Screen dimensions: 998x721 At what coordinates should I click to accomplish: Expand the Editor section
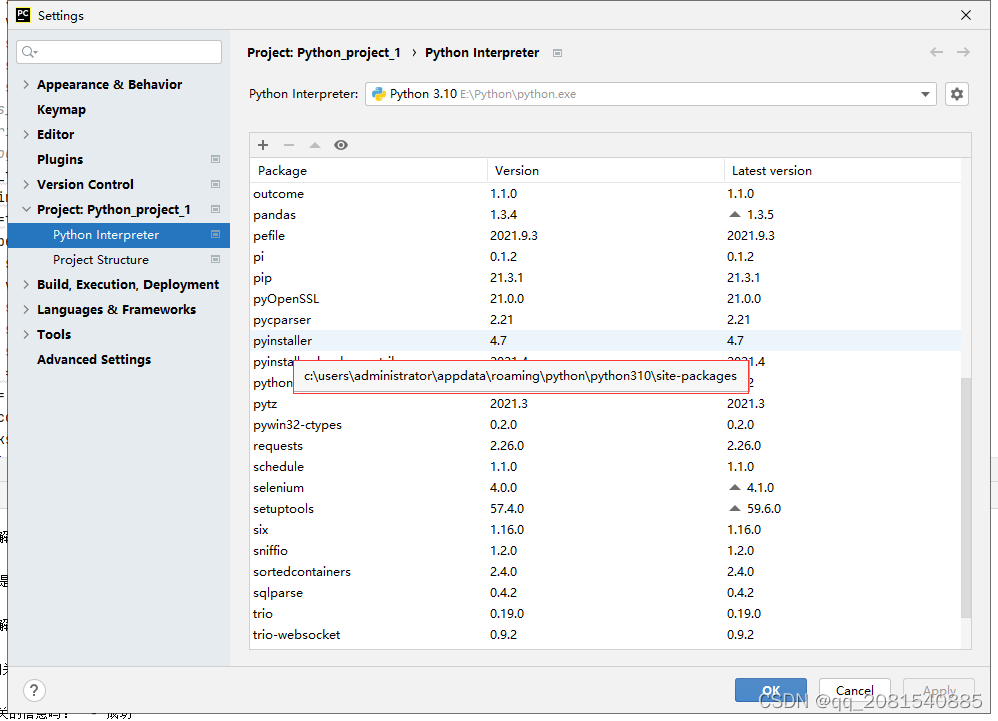coord(26,134)
